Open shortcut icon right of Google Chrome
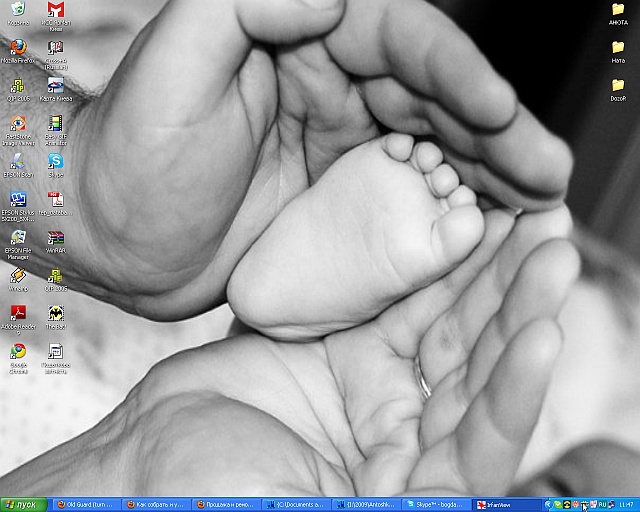The image size is (640, 512). click(x=56, y=358)
